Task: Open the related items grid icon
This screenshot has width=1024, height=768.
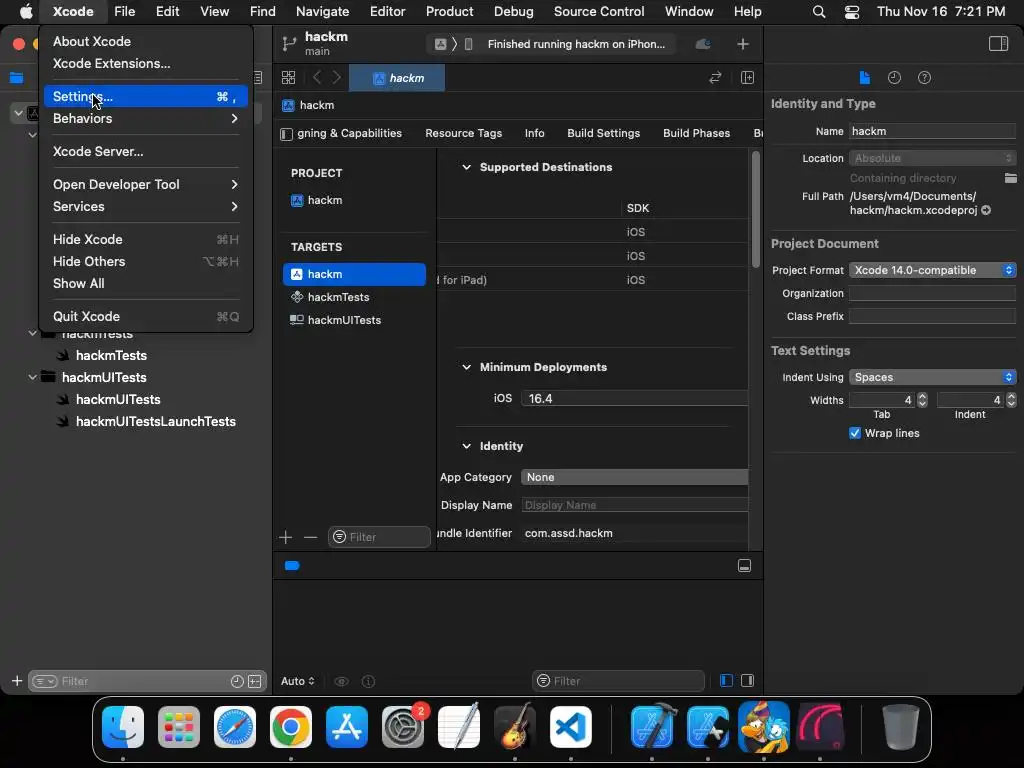Action: [x=288, y=78]
